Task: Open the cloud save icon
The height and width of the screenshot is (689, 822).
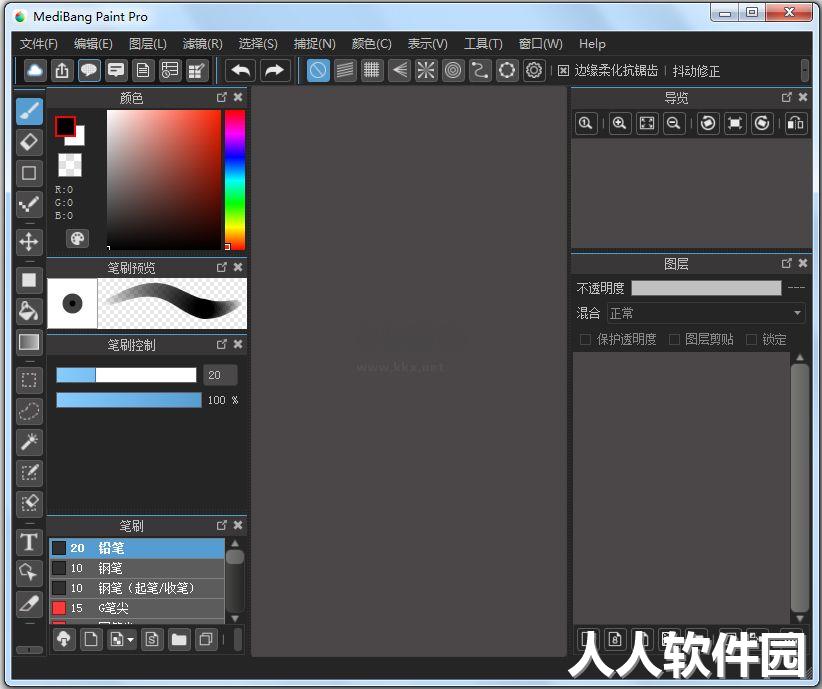Action: click(35, 70)
